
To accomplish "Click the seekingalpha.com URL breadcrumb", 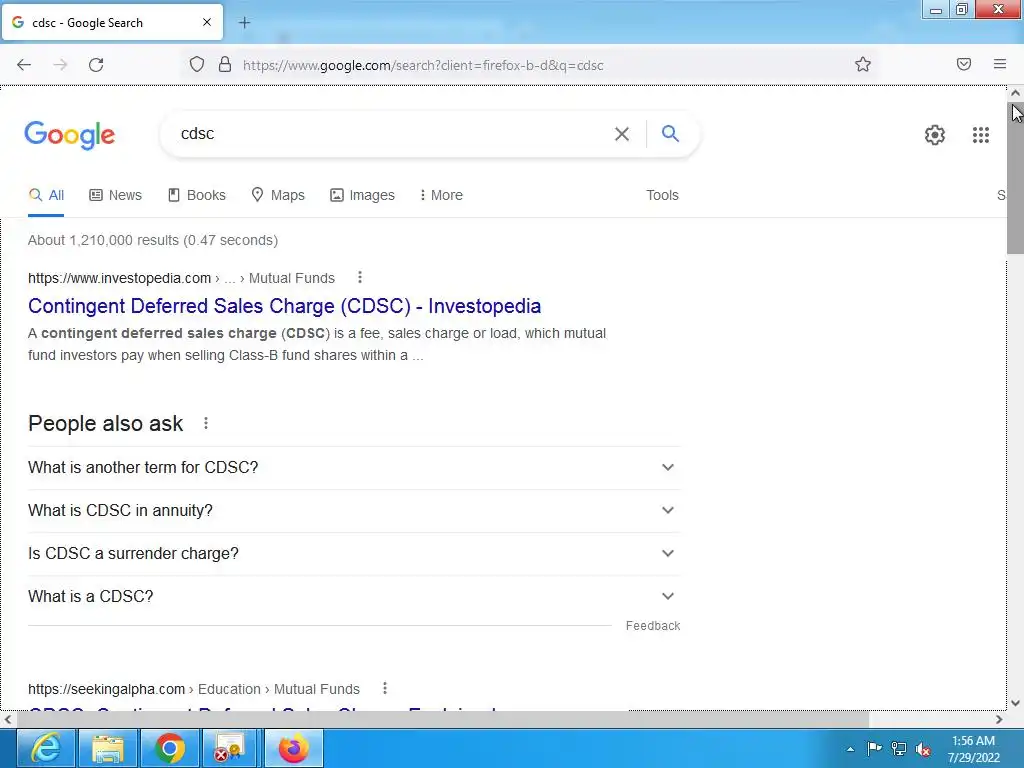I will (x=193, y=689).
